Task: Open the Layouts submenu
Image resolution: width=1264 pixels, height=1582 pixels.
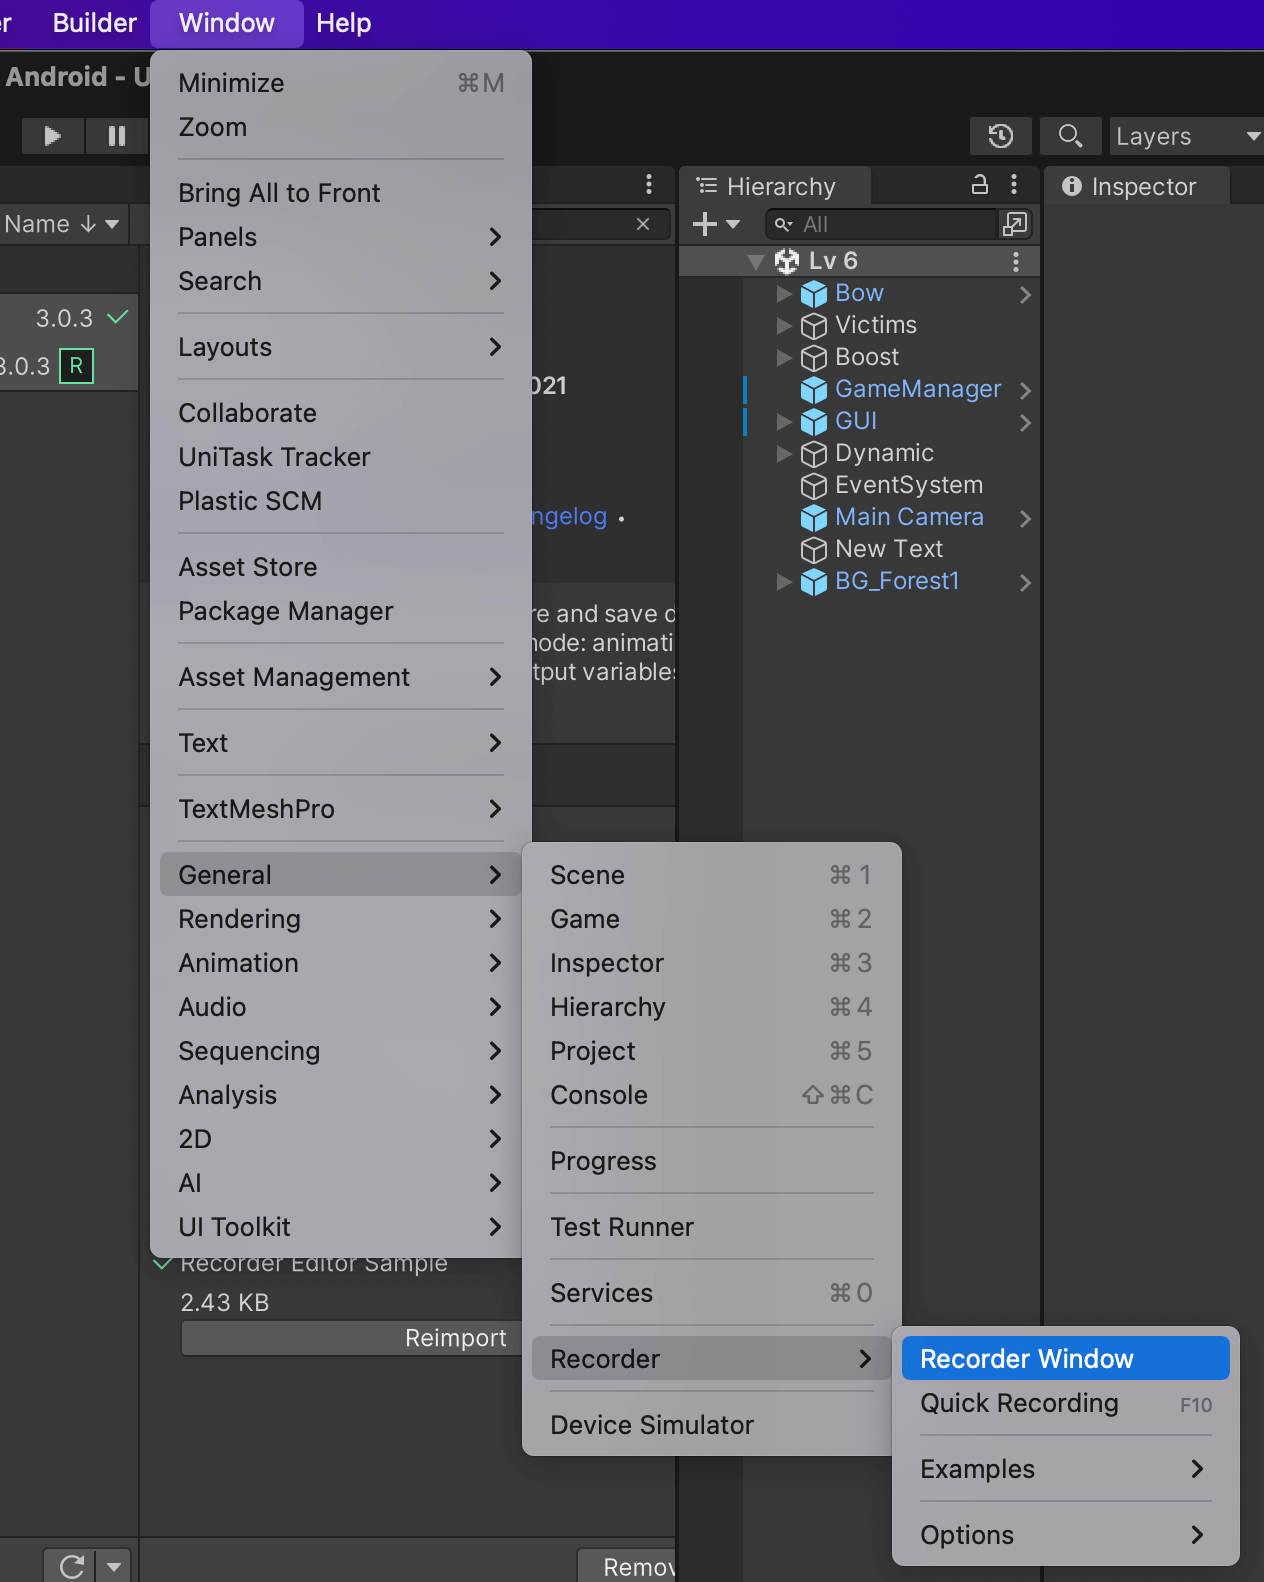Action: point(340,347)
